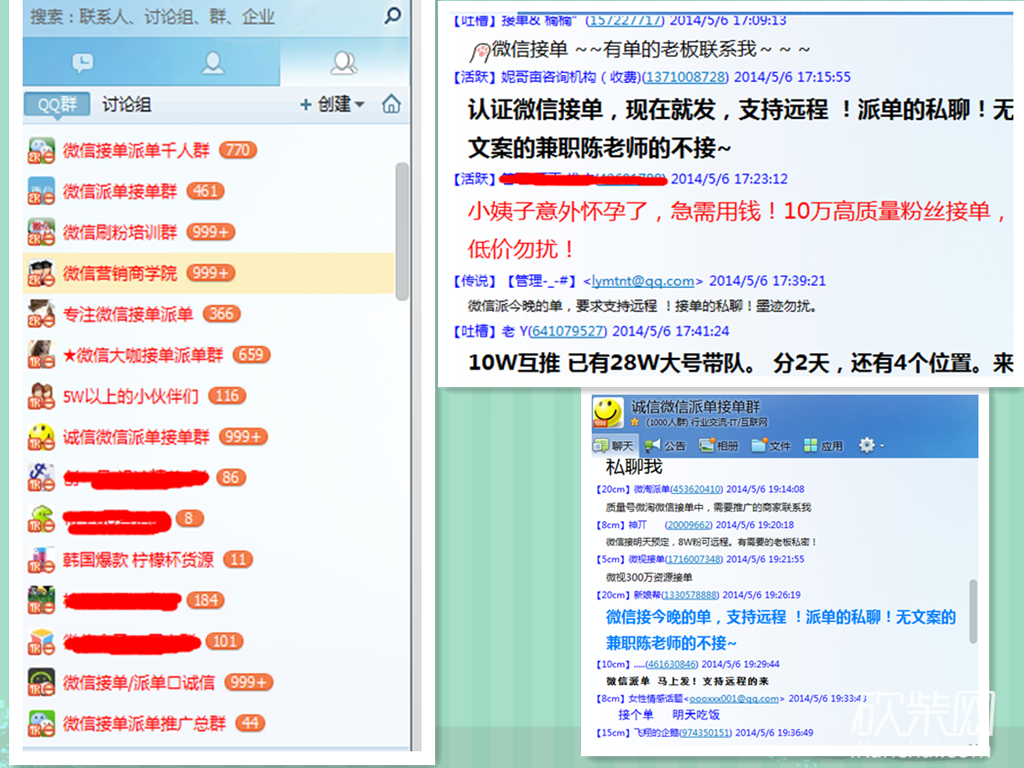Open 聊天 tab in chat window

pyautogui.click(x=614, y=446)
